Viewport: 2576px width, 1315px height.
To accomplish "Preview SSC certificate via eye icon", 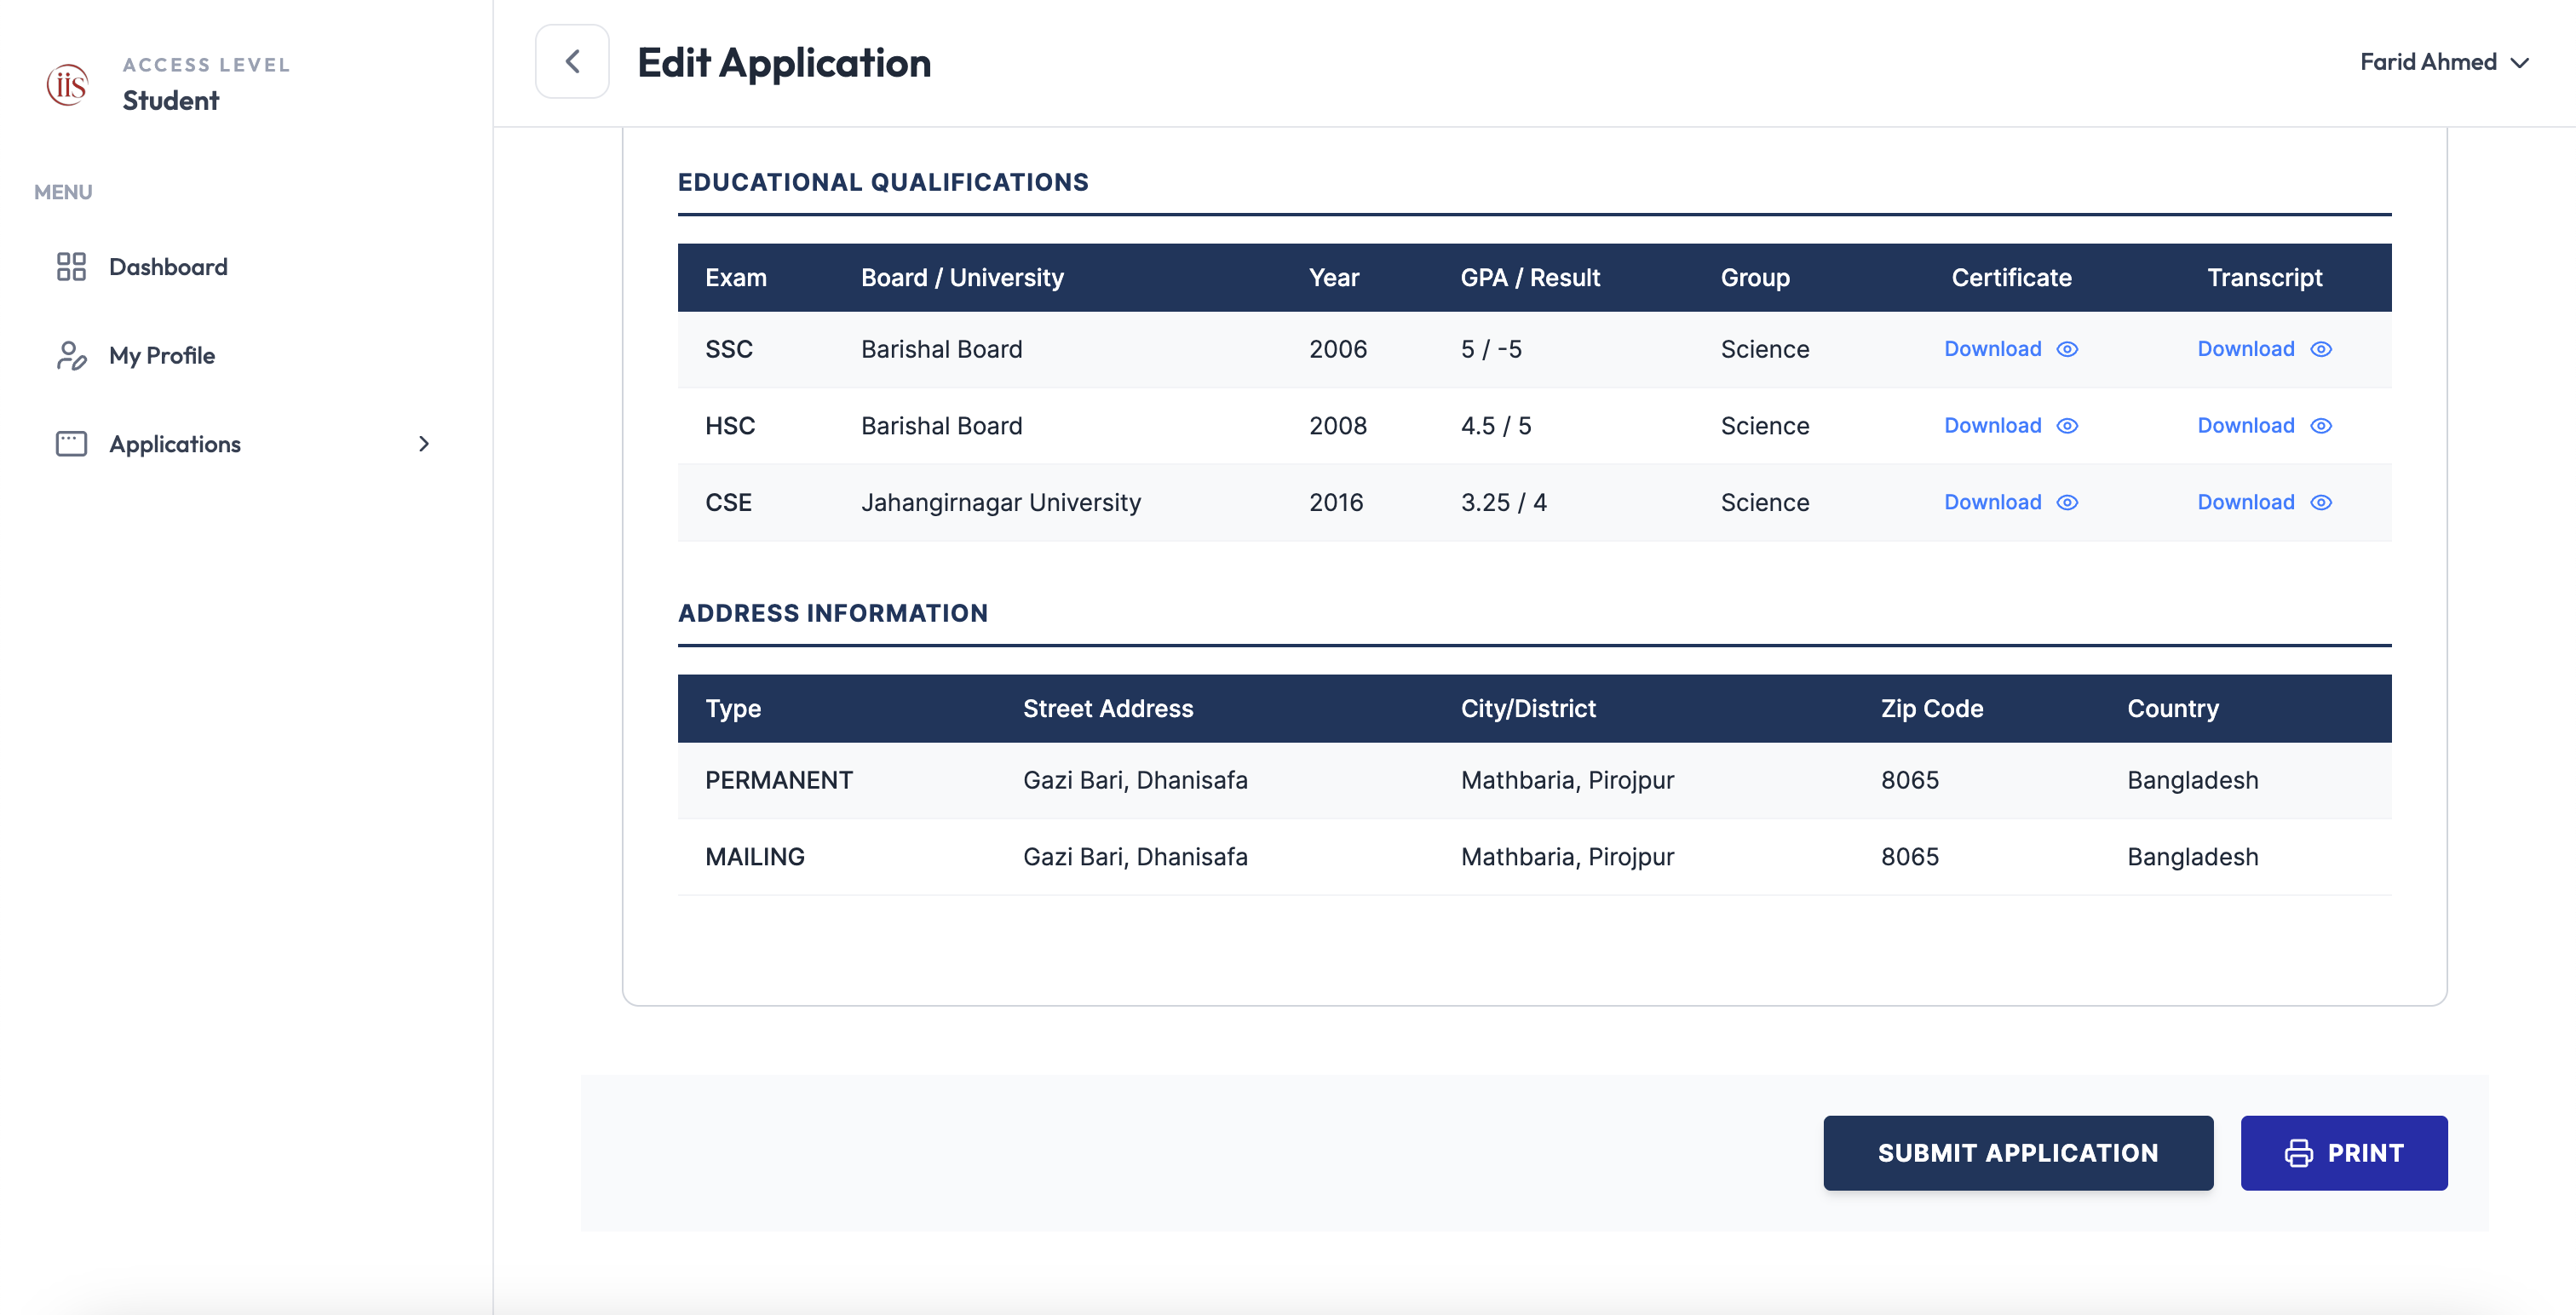I will [x=2067, y=349].
